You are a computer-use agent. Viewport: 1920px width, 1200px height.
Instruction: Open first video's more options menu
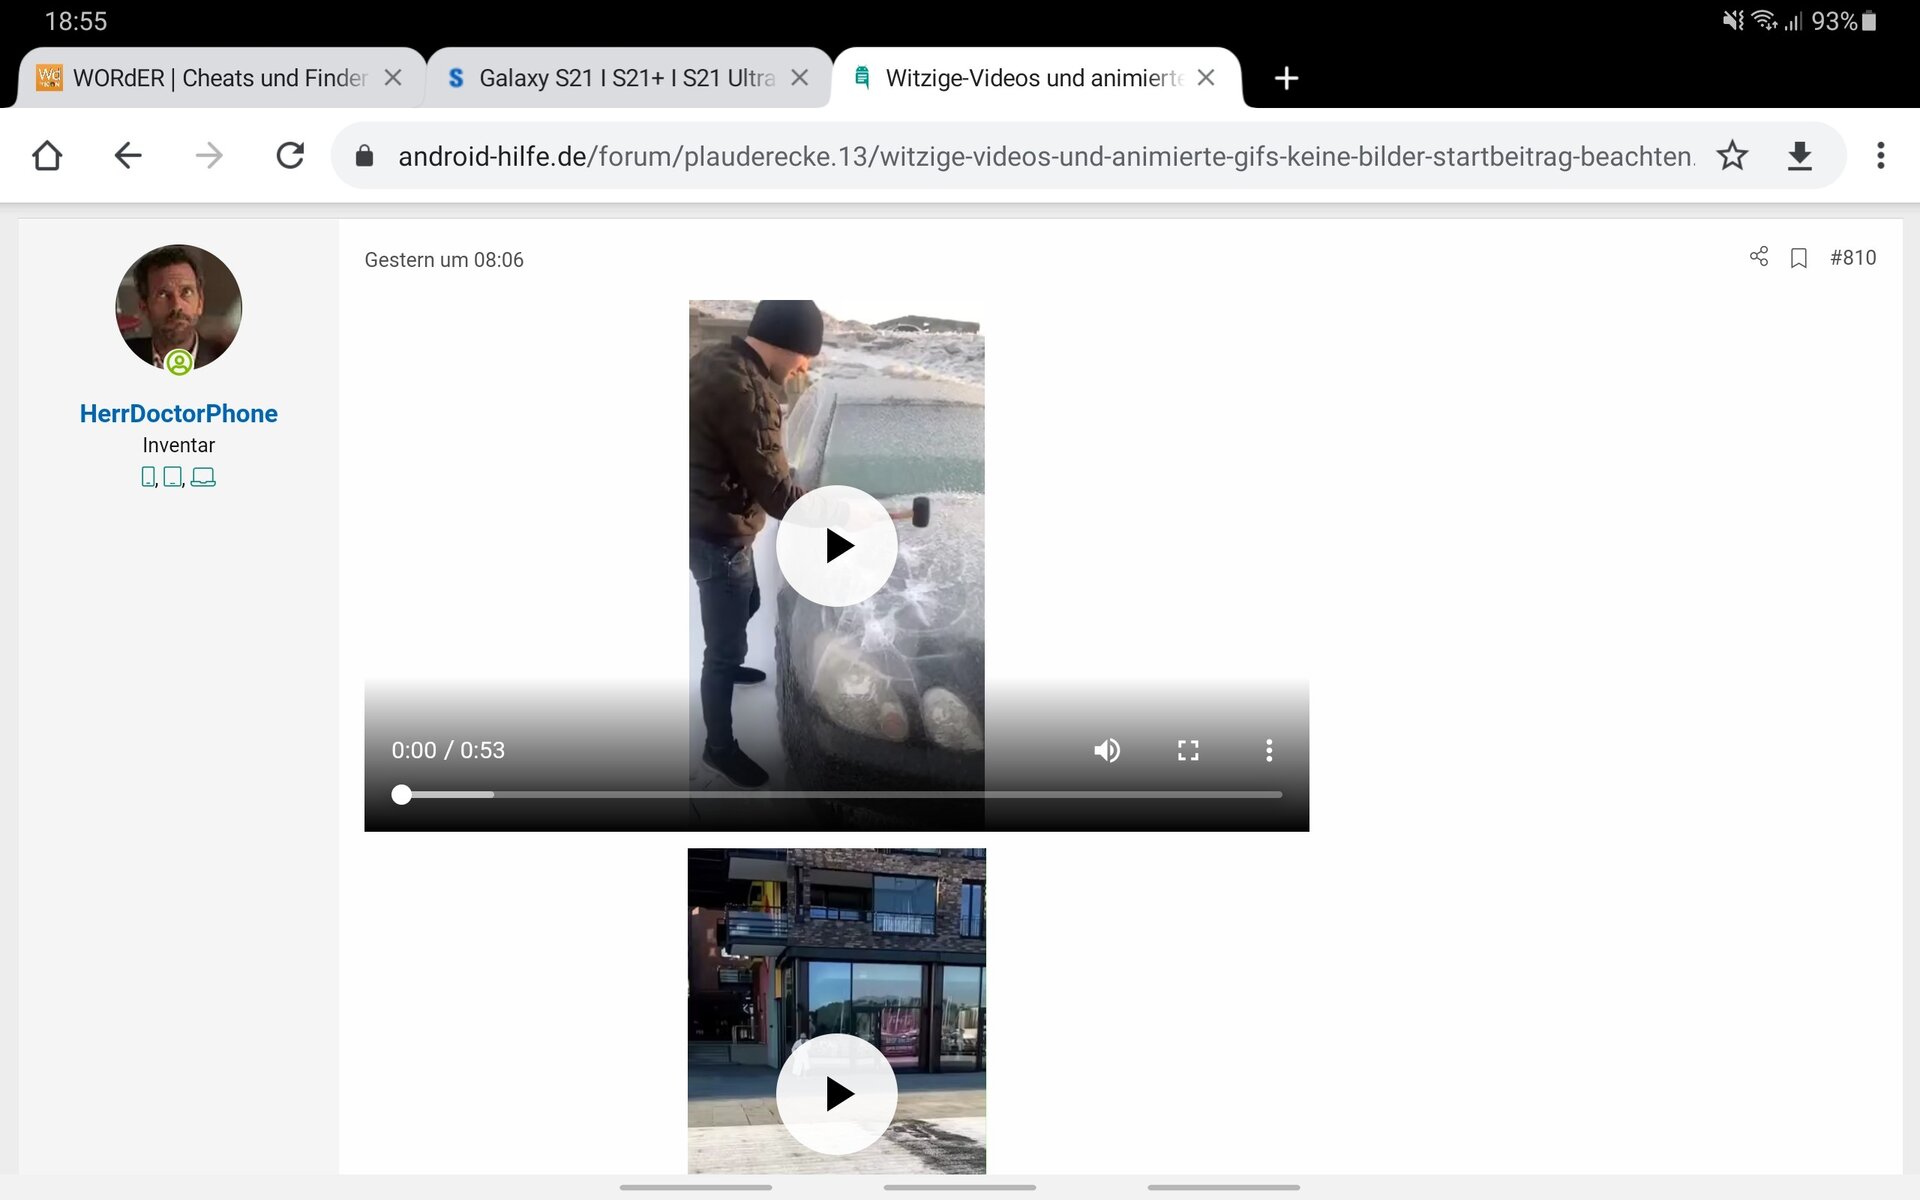1269,750
